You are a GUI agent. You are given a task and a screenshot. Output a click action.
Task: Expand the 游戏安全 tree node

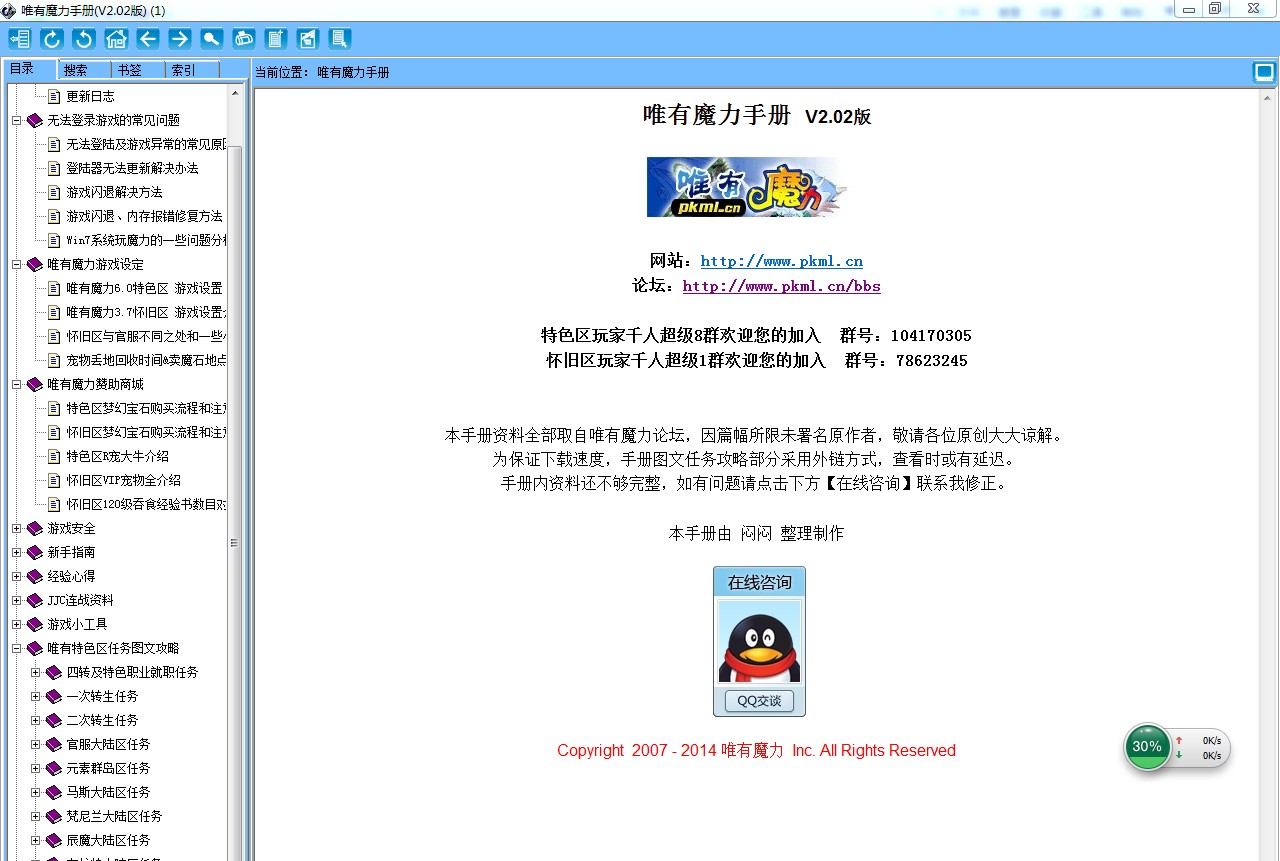pos(17,528)
